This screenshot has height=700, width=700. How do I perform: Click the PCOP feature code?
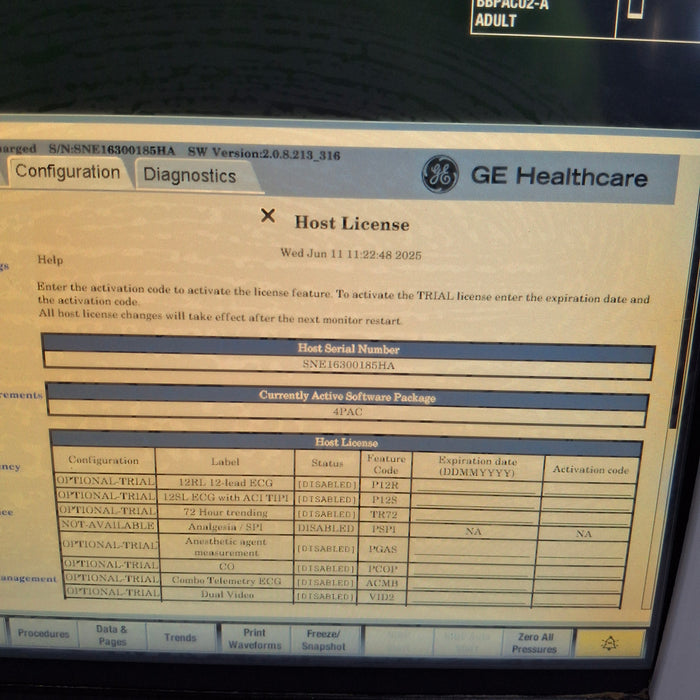point(382,569)
